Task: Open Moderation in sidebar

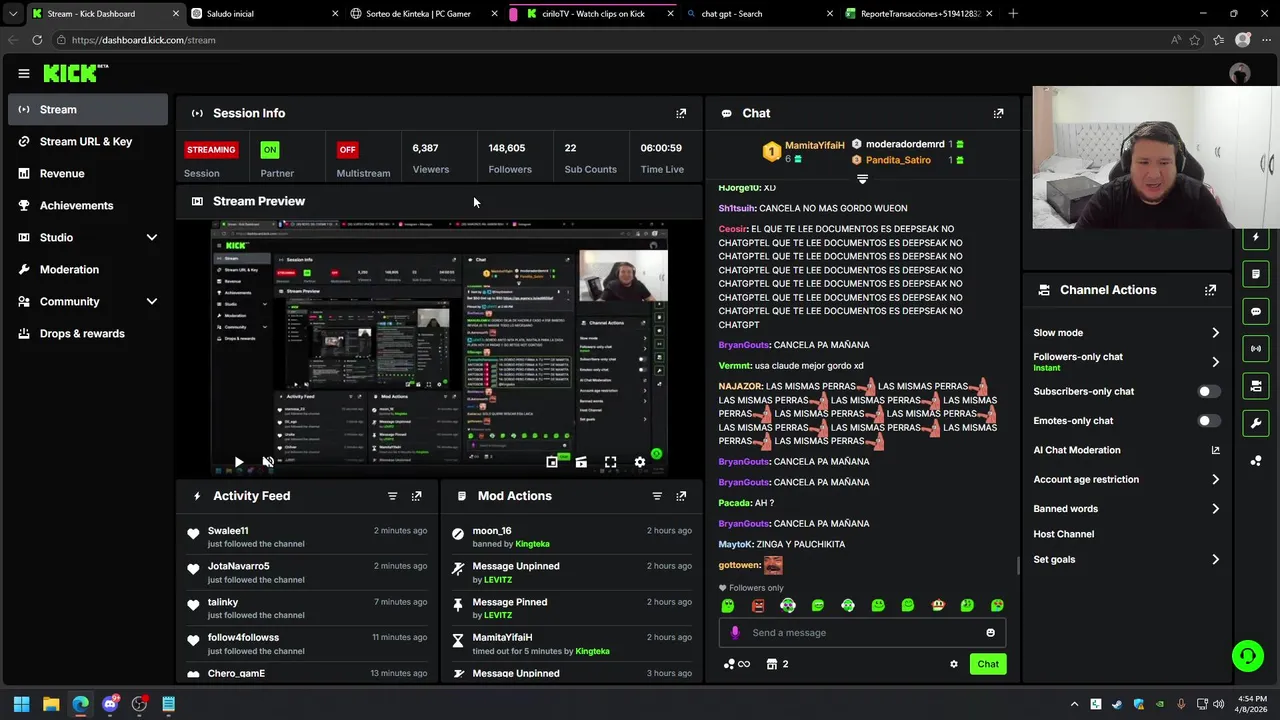Action: [x=88, y=270]
